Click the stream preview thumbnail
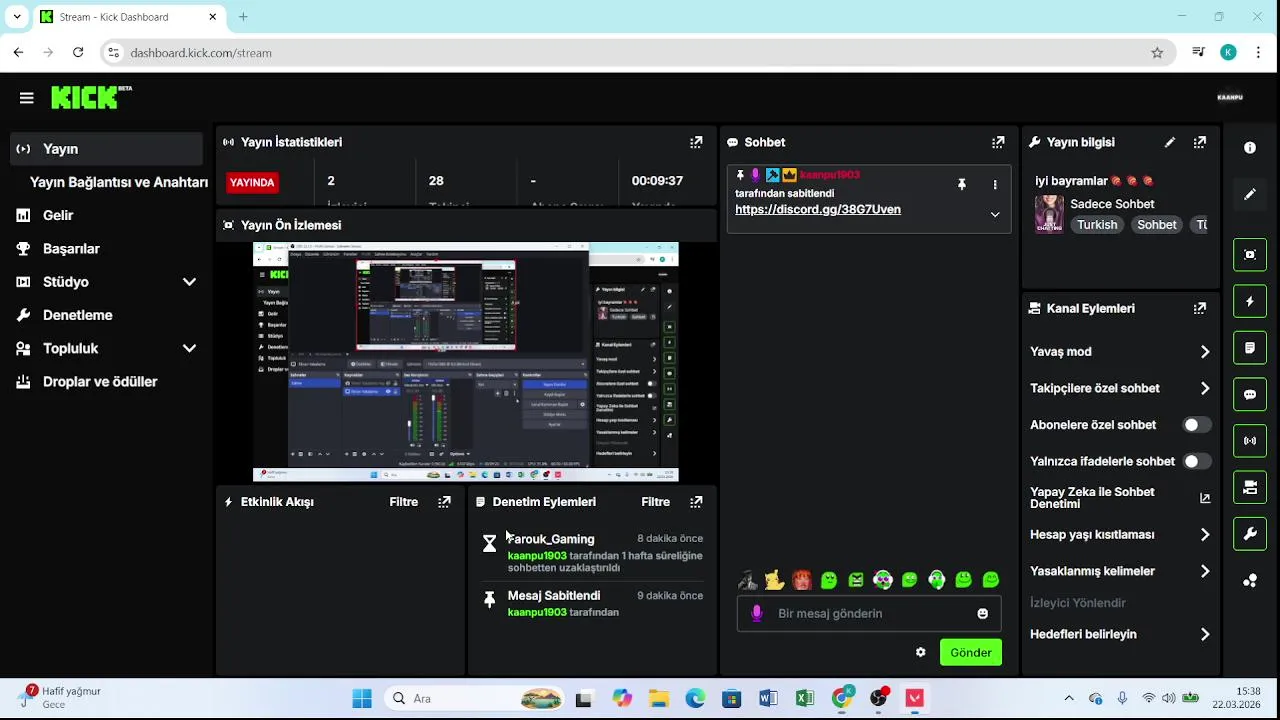Viewport: 1280px width, 720px height. (466, 362)
